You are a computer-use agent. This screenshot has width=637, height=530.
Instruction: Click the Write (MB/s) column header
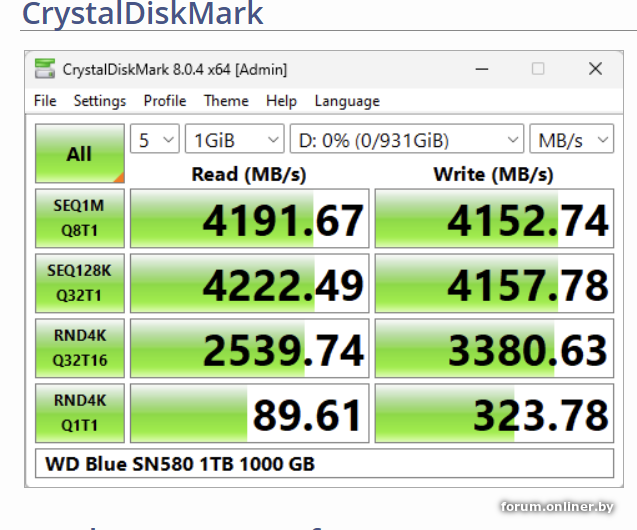point(494,175)
